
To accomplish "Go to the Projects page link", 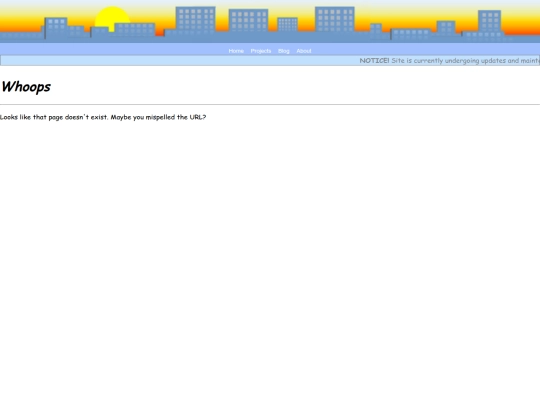I will click(261, 51).
